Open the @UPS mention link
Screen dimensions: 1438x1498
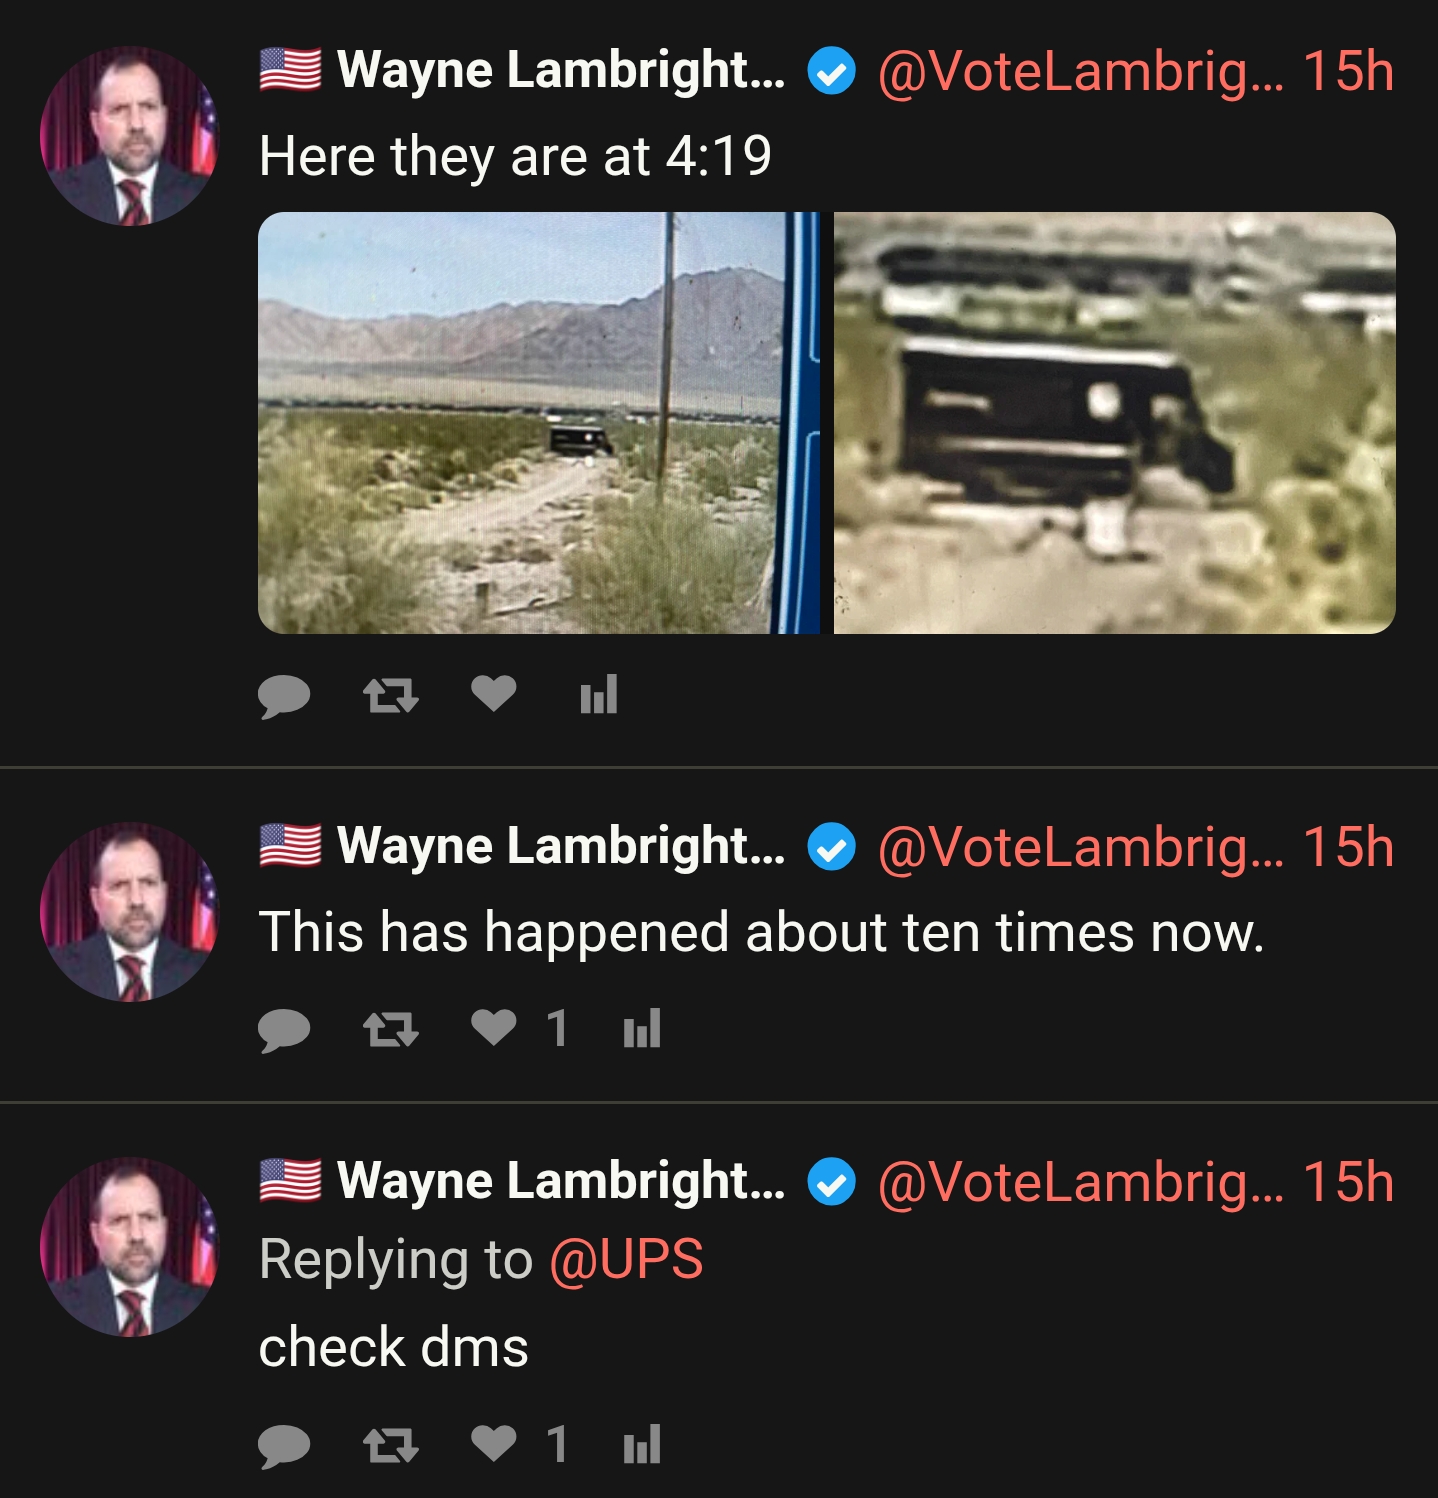point(626,1259)
